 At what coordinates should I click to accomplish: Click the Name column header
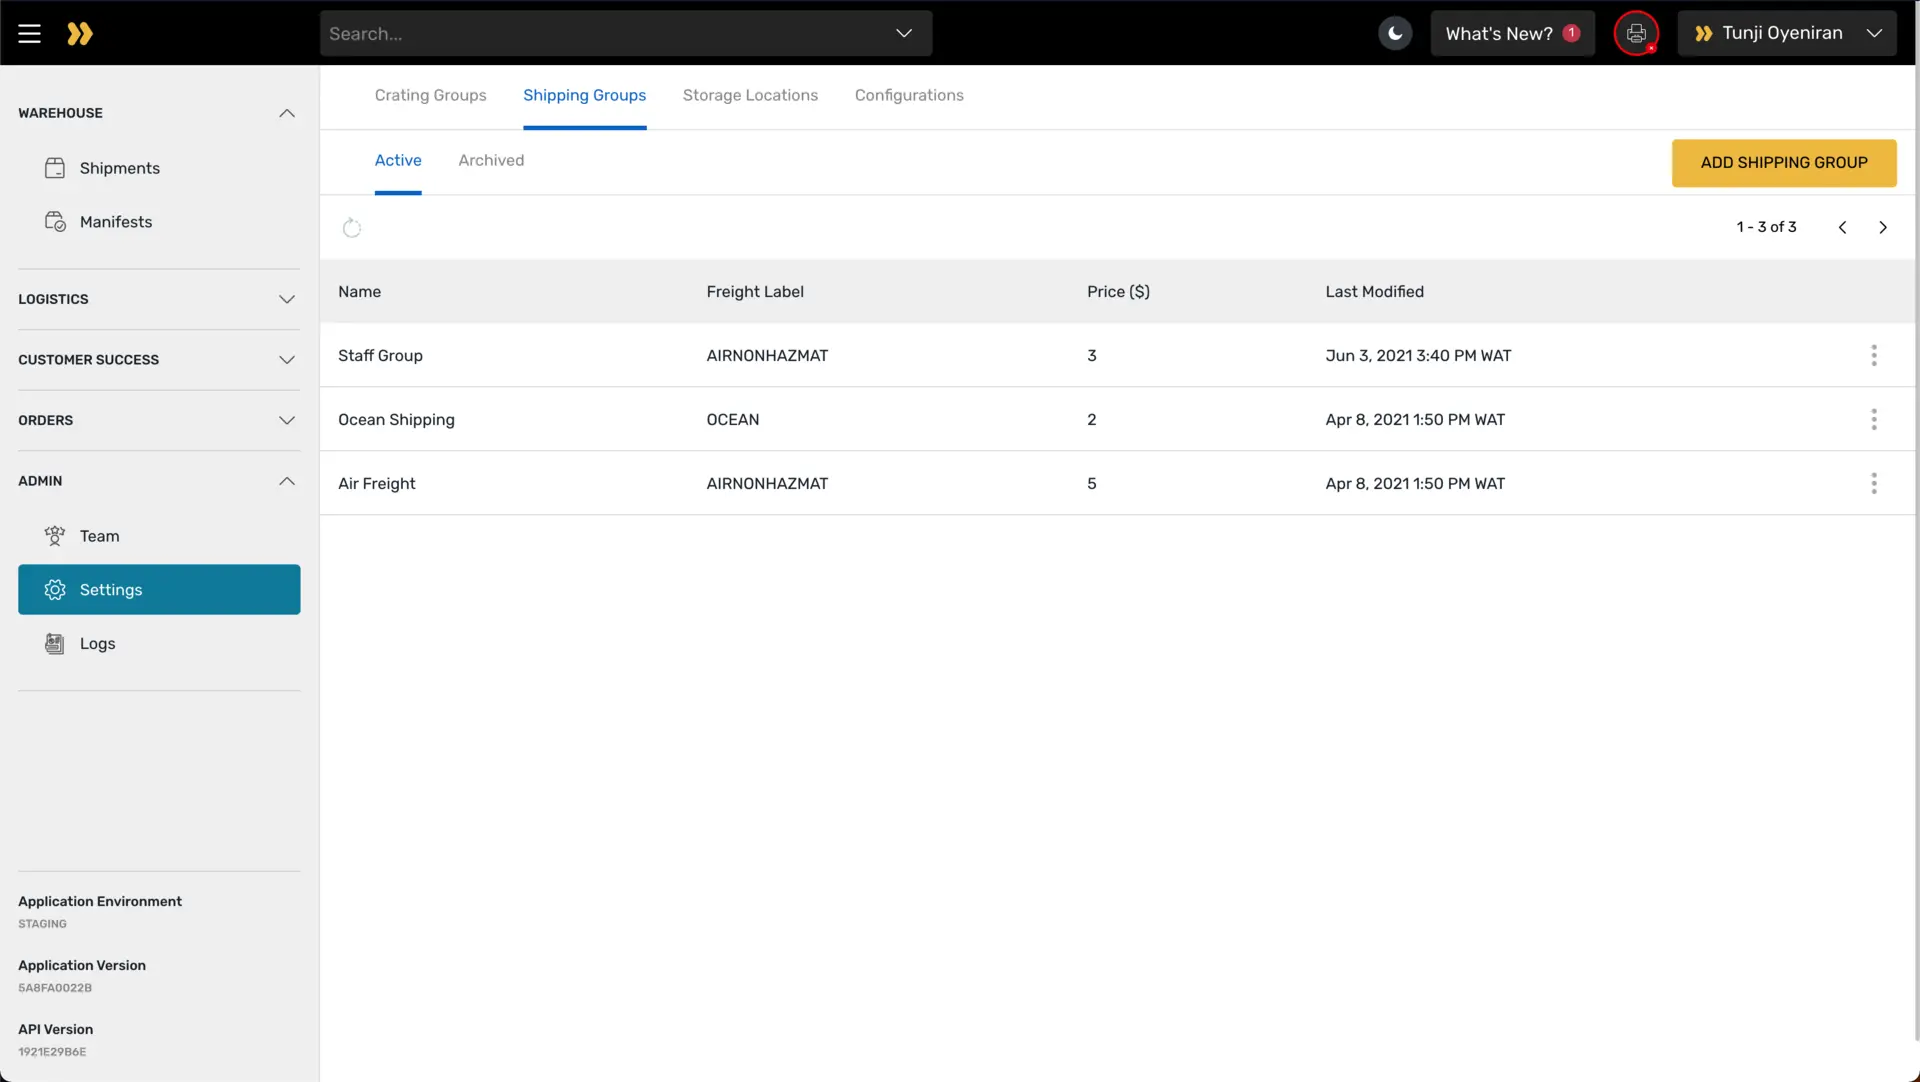[359, 292]
